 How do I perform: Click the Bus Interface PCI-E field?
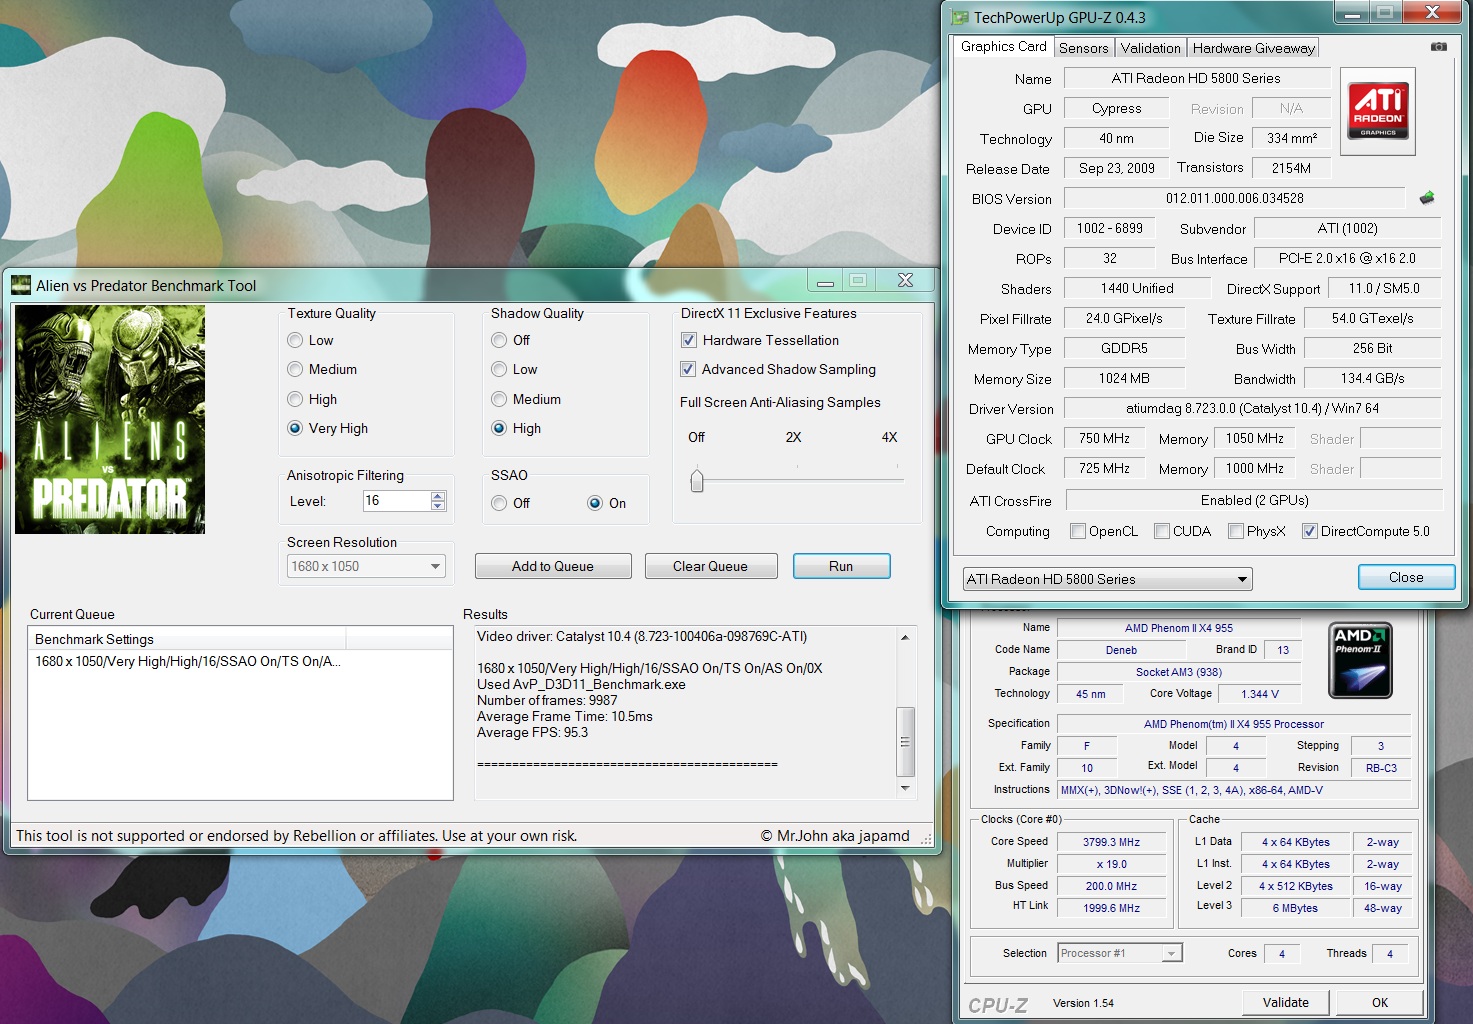point(1347,259)
